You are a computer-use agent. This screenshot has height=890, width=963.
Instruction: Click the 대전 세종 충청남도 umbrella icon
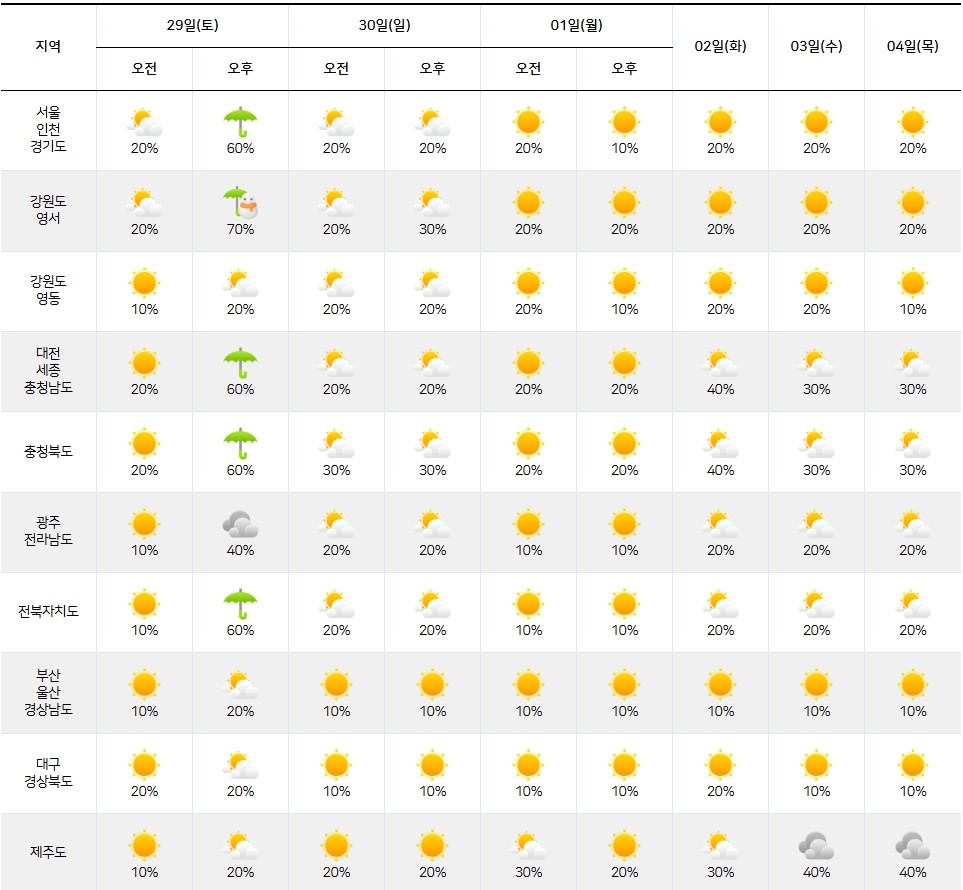coord(240,363)
